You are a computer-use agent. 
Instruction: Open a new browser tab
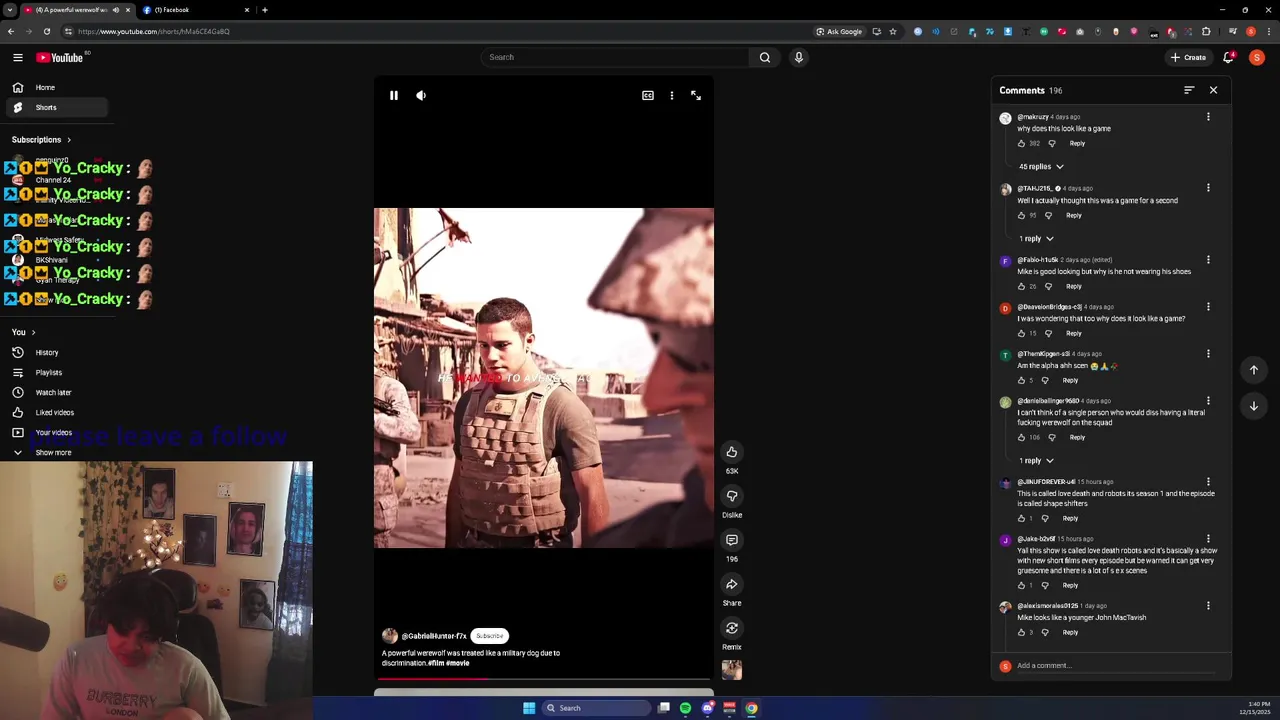coord(264,10)
